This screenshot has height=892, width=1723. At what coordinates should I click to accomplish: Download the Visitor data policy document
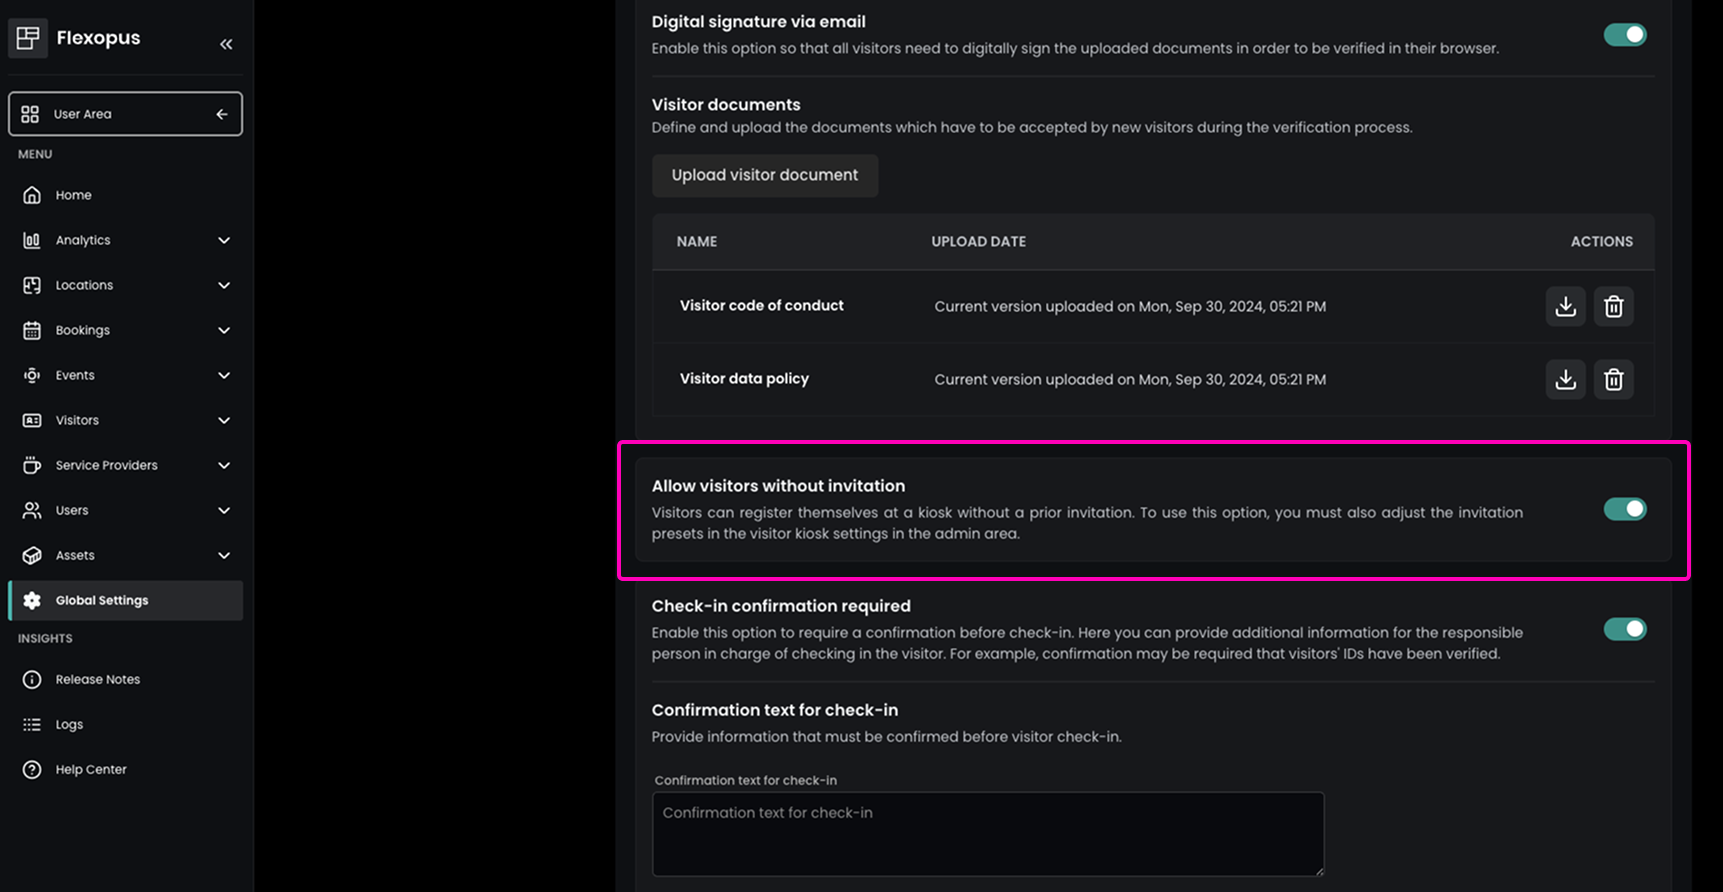point(1565,379)
